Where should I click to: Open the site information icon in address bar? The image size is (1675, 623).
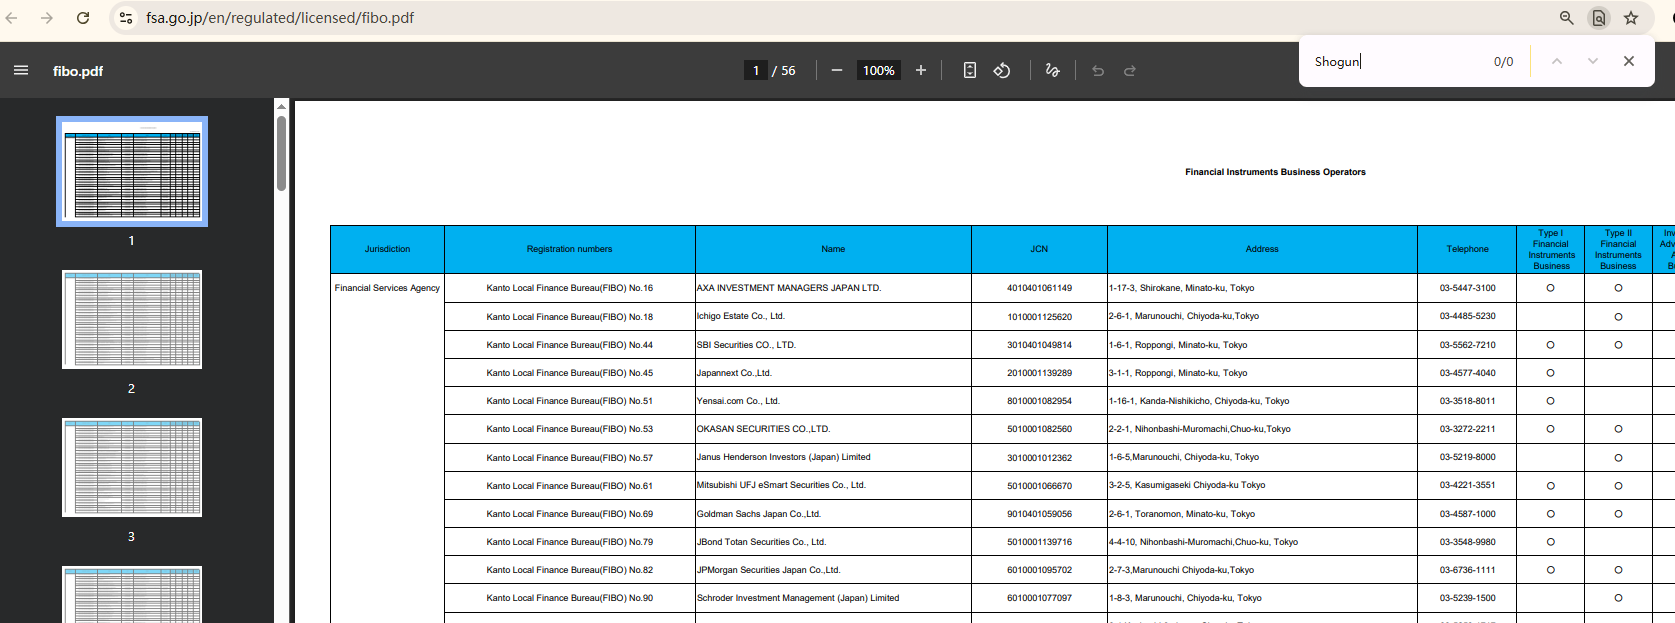click(126, 18)
